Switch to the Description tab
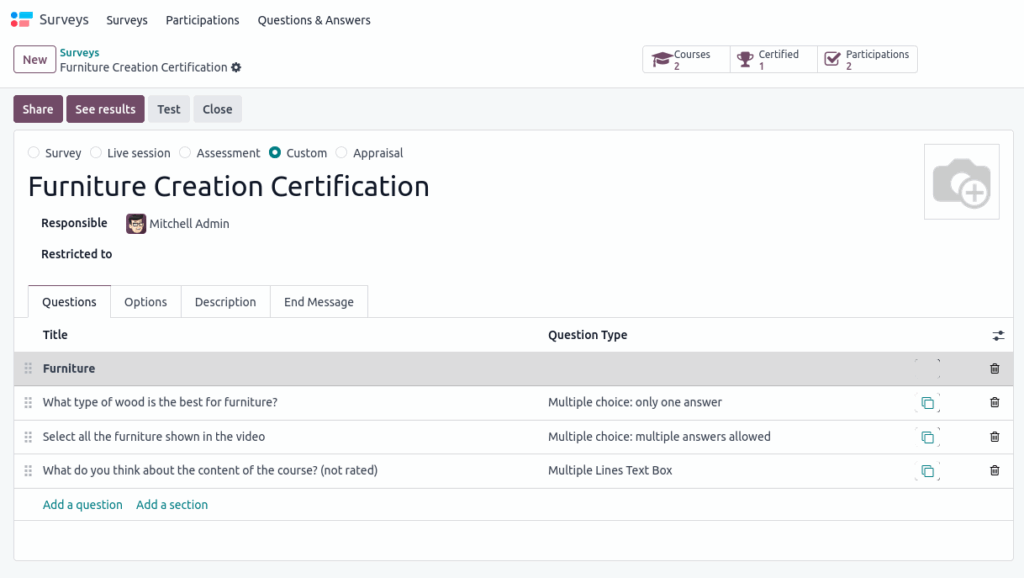The width and height of the screenshot is (1024, 578). (x=225, y=302)
